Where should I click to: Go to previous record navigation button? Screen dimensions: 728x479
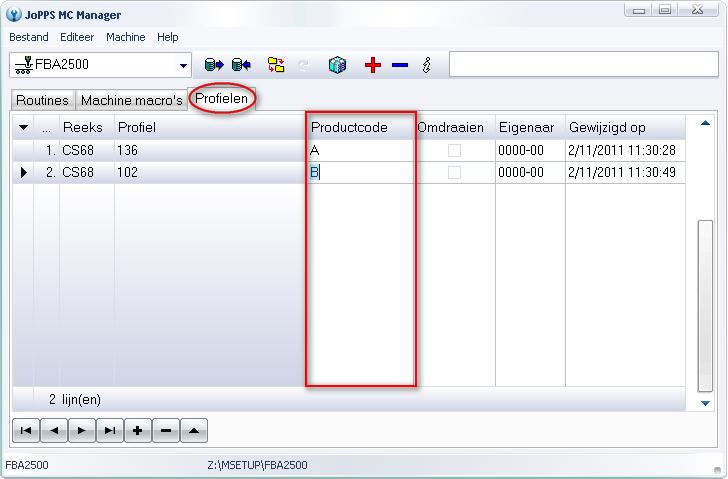tap(54, 431)
